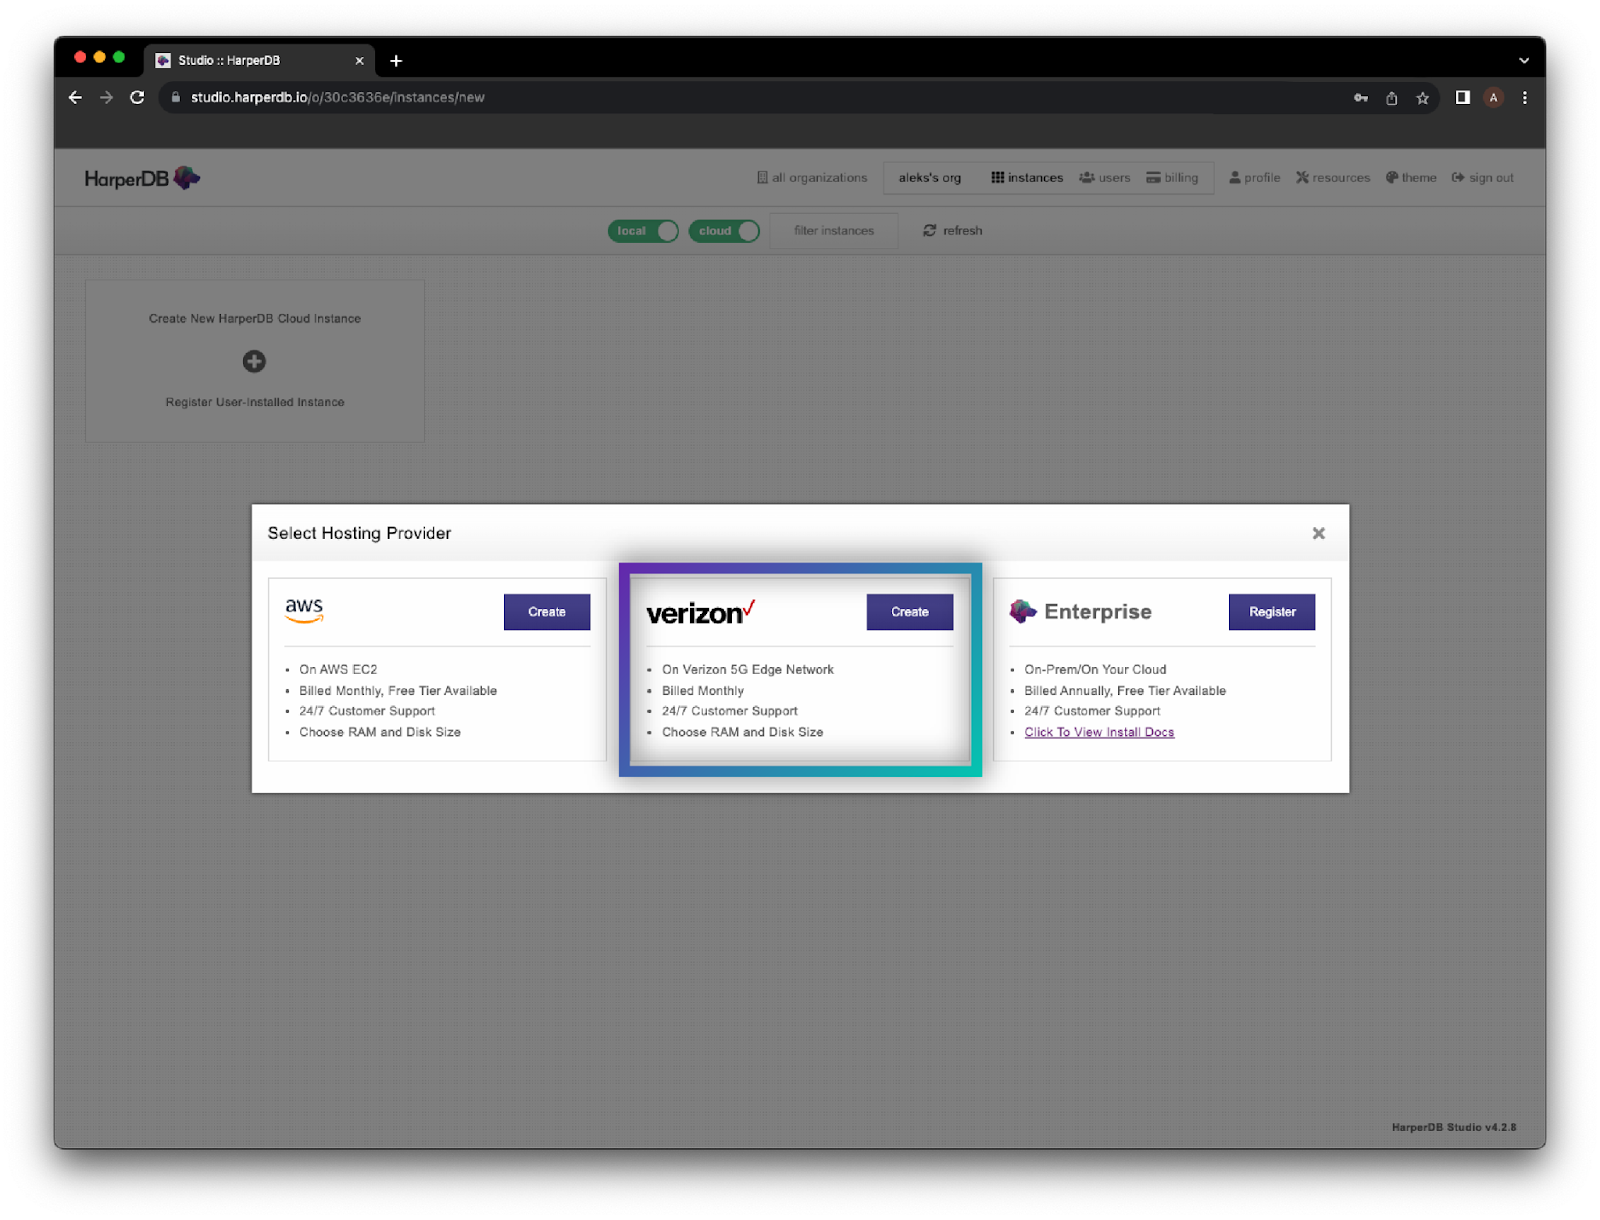Screen dimensions: 1600x1220
Task: Click the HarperDB logo
Action: [x=142, y=178]
